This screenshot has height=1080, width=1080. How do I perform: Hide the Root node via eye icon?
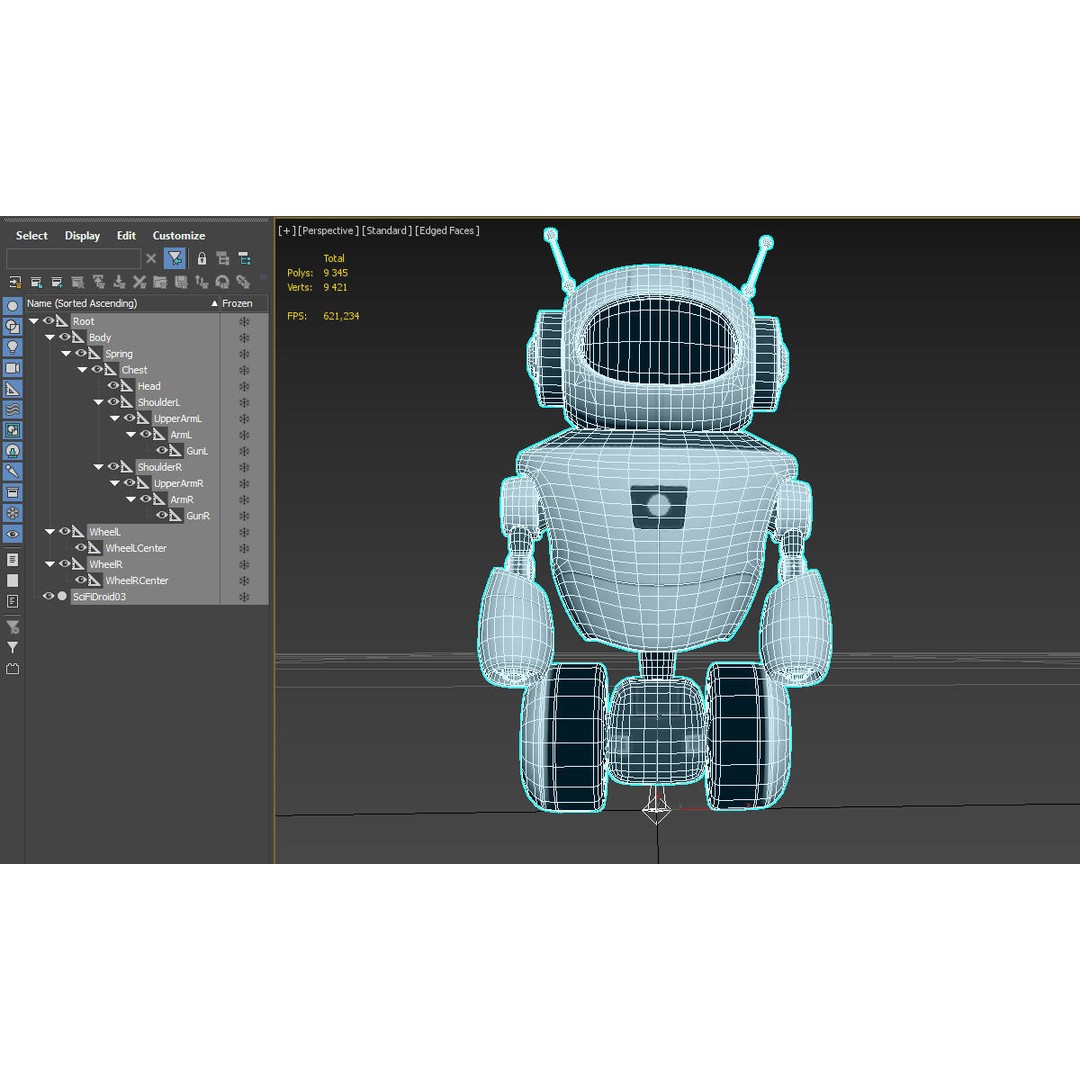48,321
